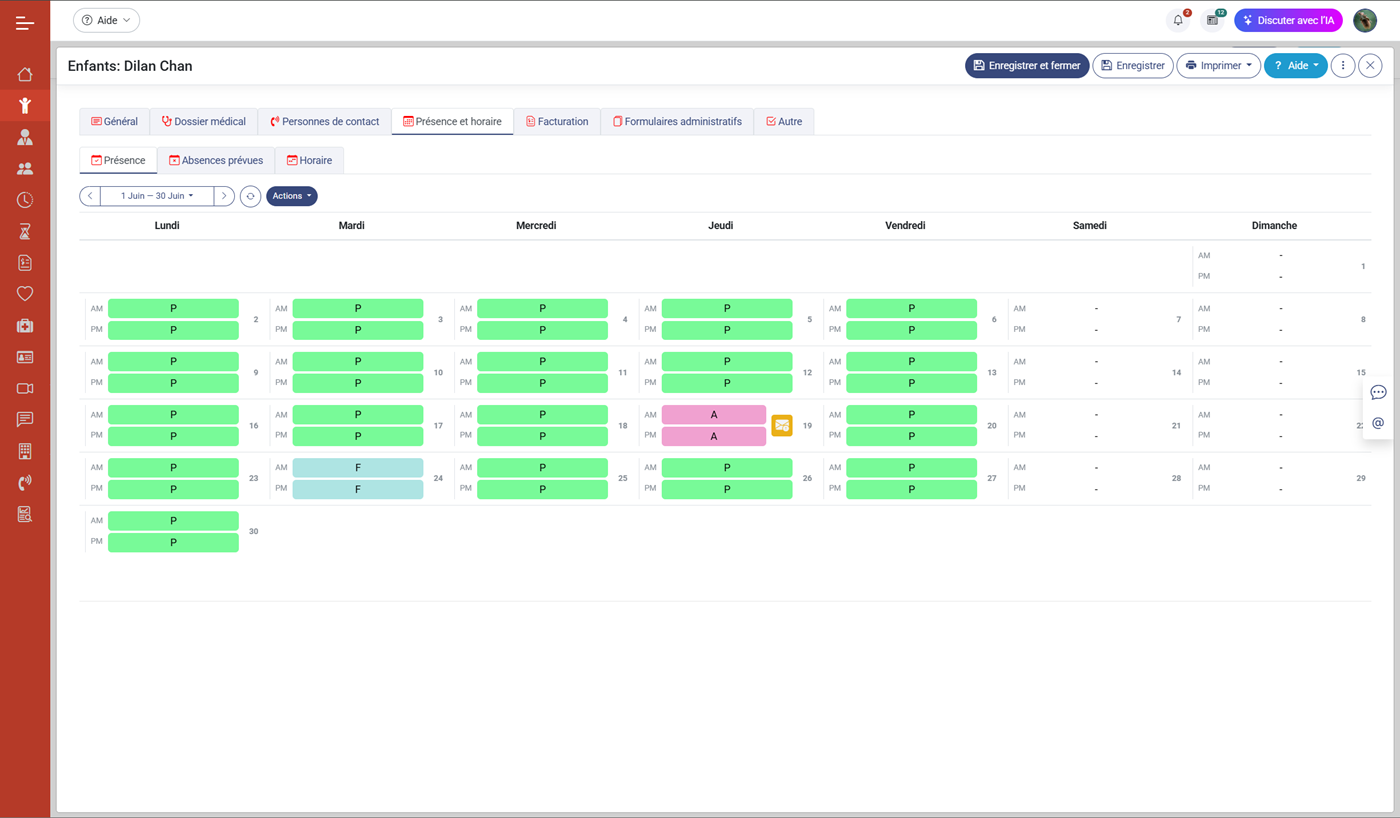Click the pink AM absence cell on June 19
This screenshot has width=1400, height=818.
(713, 415)
